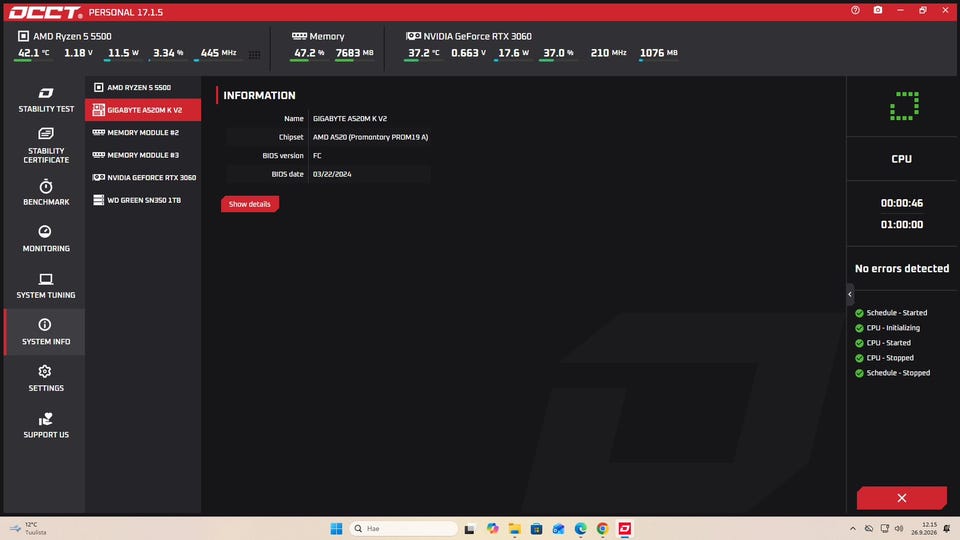960x540 pixels.
Task: Open the Stability Test section
Action: click(x=45, y=100)
